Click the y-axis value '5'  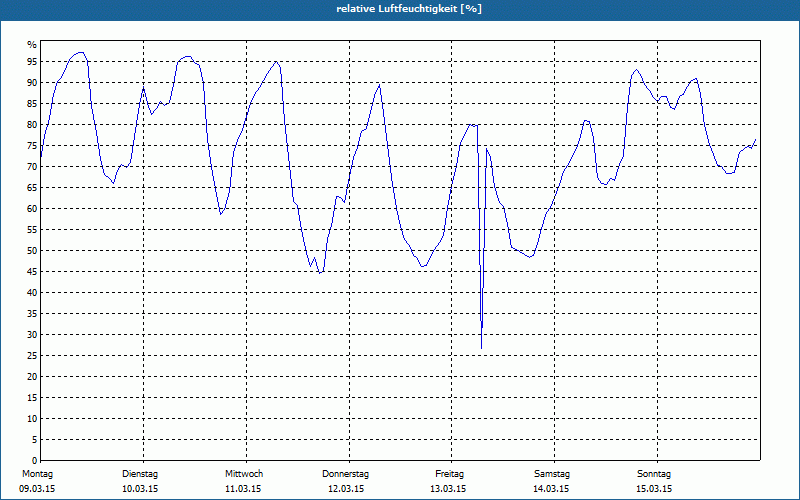34,440
